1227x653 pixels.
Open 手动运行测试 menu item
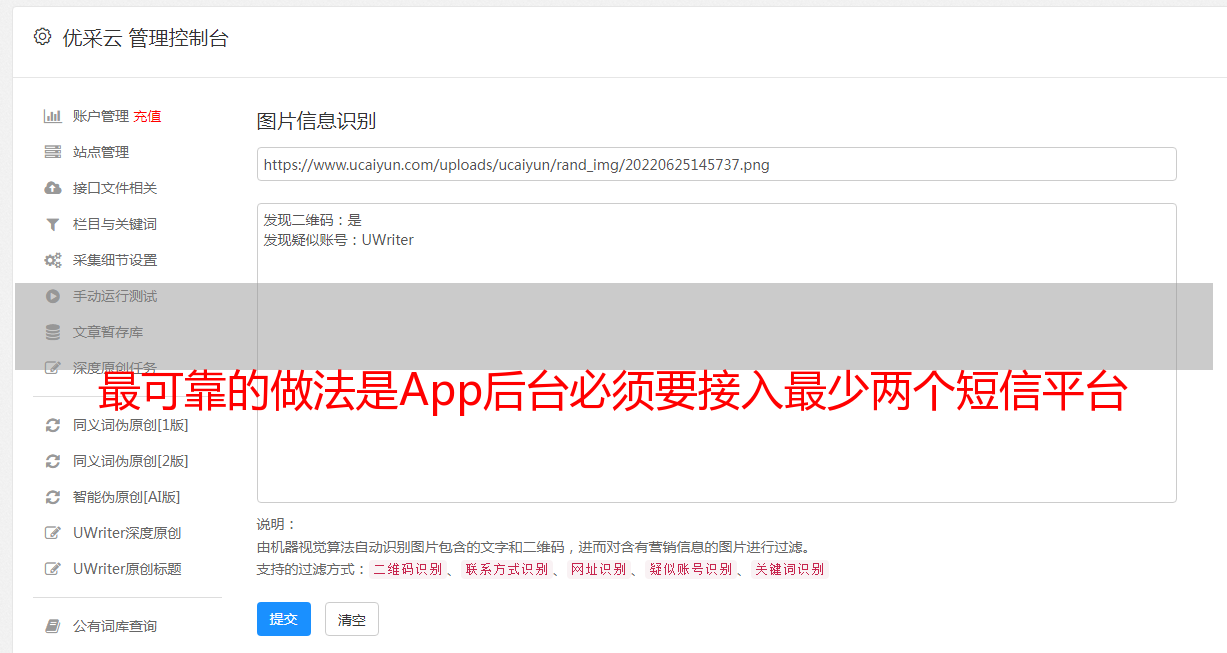pos(115,296)
